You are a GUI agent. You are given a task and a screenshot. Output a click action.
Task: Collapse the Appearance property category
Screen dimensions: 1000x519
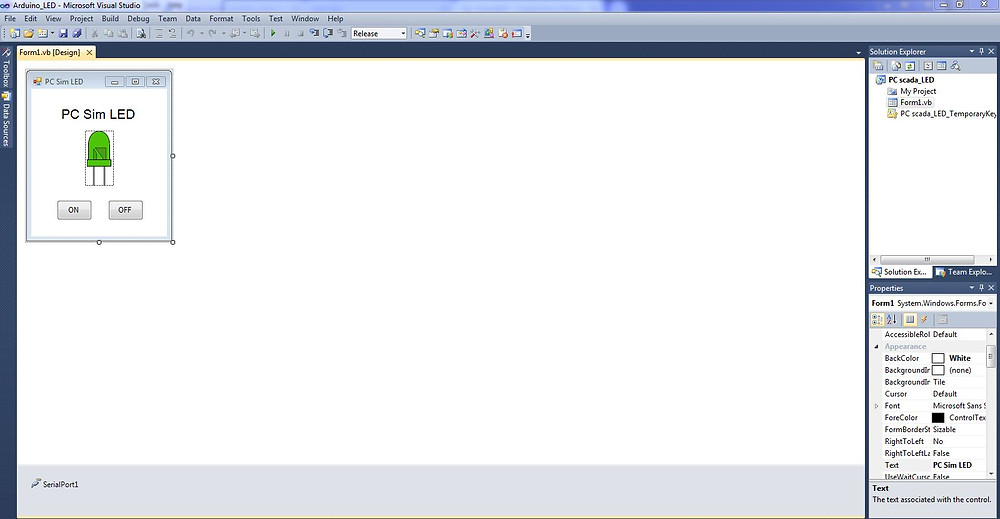click(x=876, y=346)
